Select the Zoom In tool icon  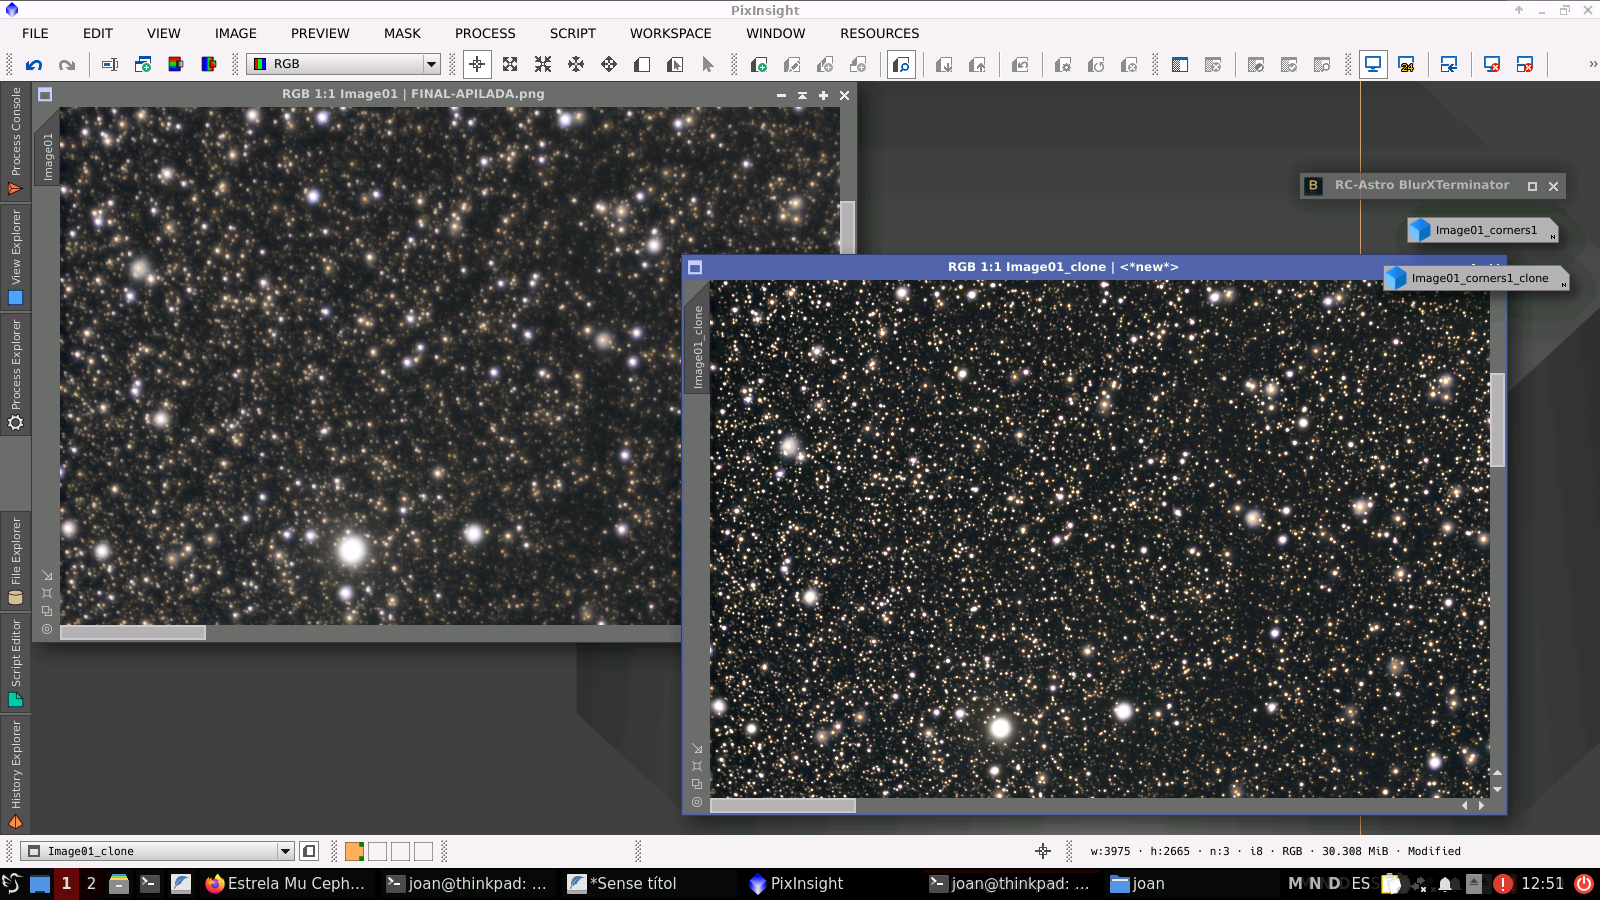510,65
